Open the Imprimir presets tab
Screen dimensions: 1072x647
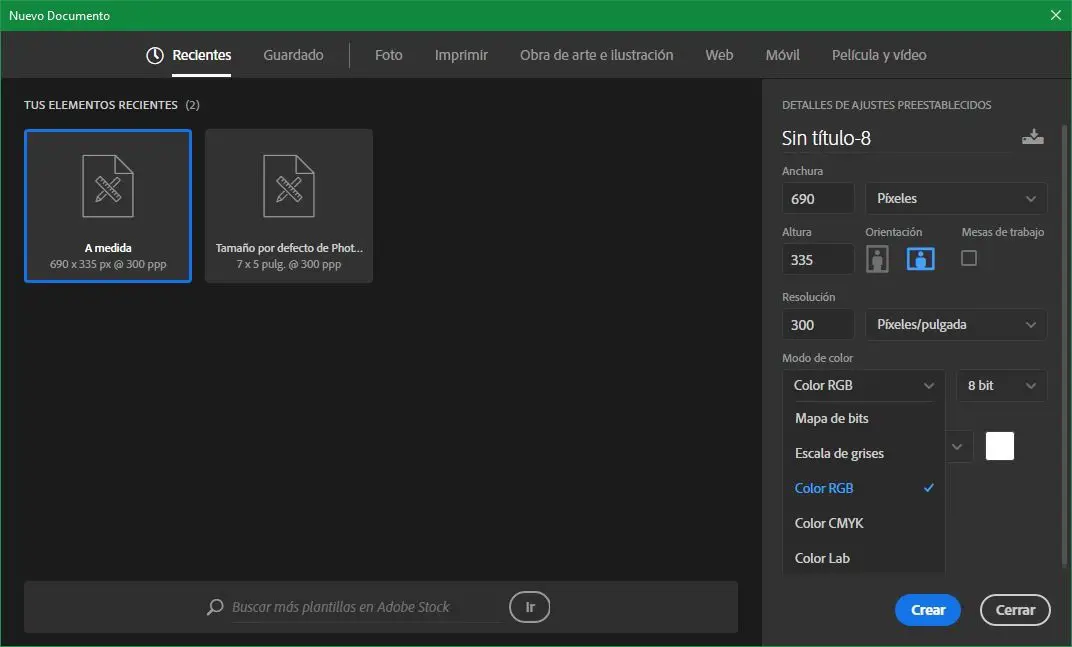click(461, 55)
